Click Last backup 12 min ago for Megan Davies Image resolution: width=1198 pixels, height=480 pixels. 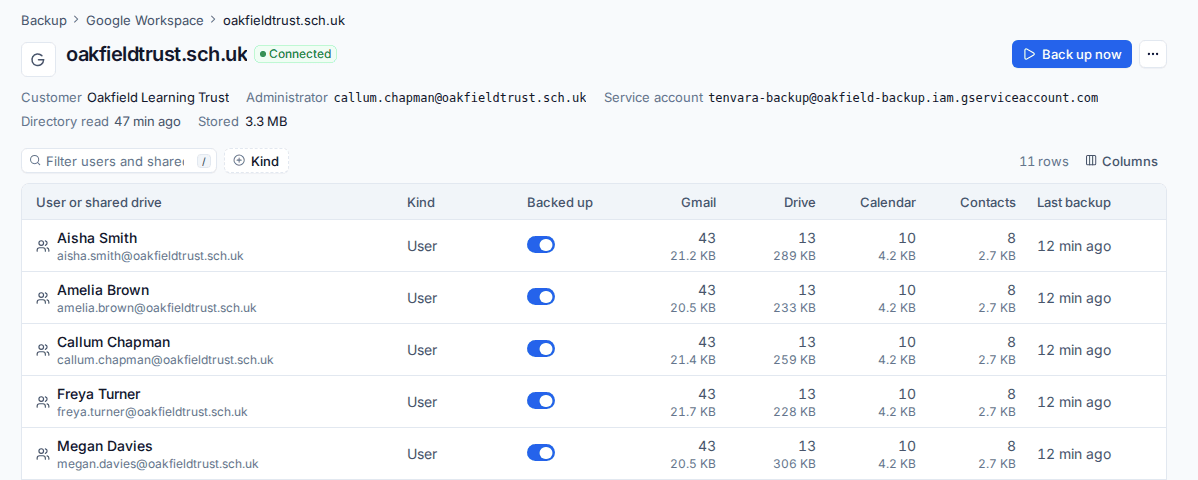(1073, 454)
